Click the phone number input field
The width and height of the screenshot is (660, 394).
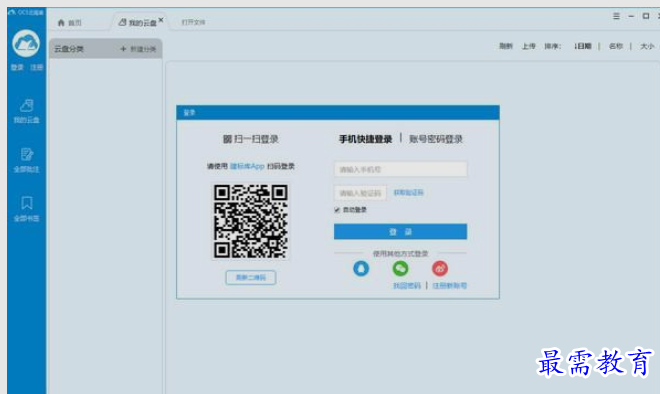tap(400, 169)
